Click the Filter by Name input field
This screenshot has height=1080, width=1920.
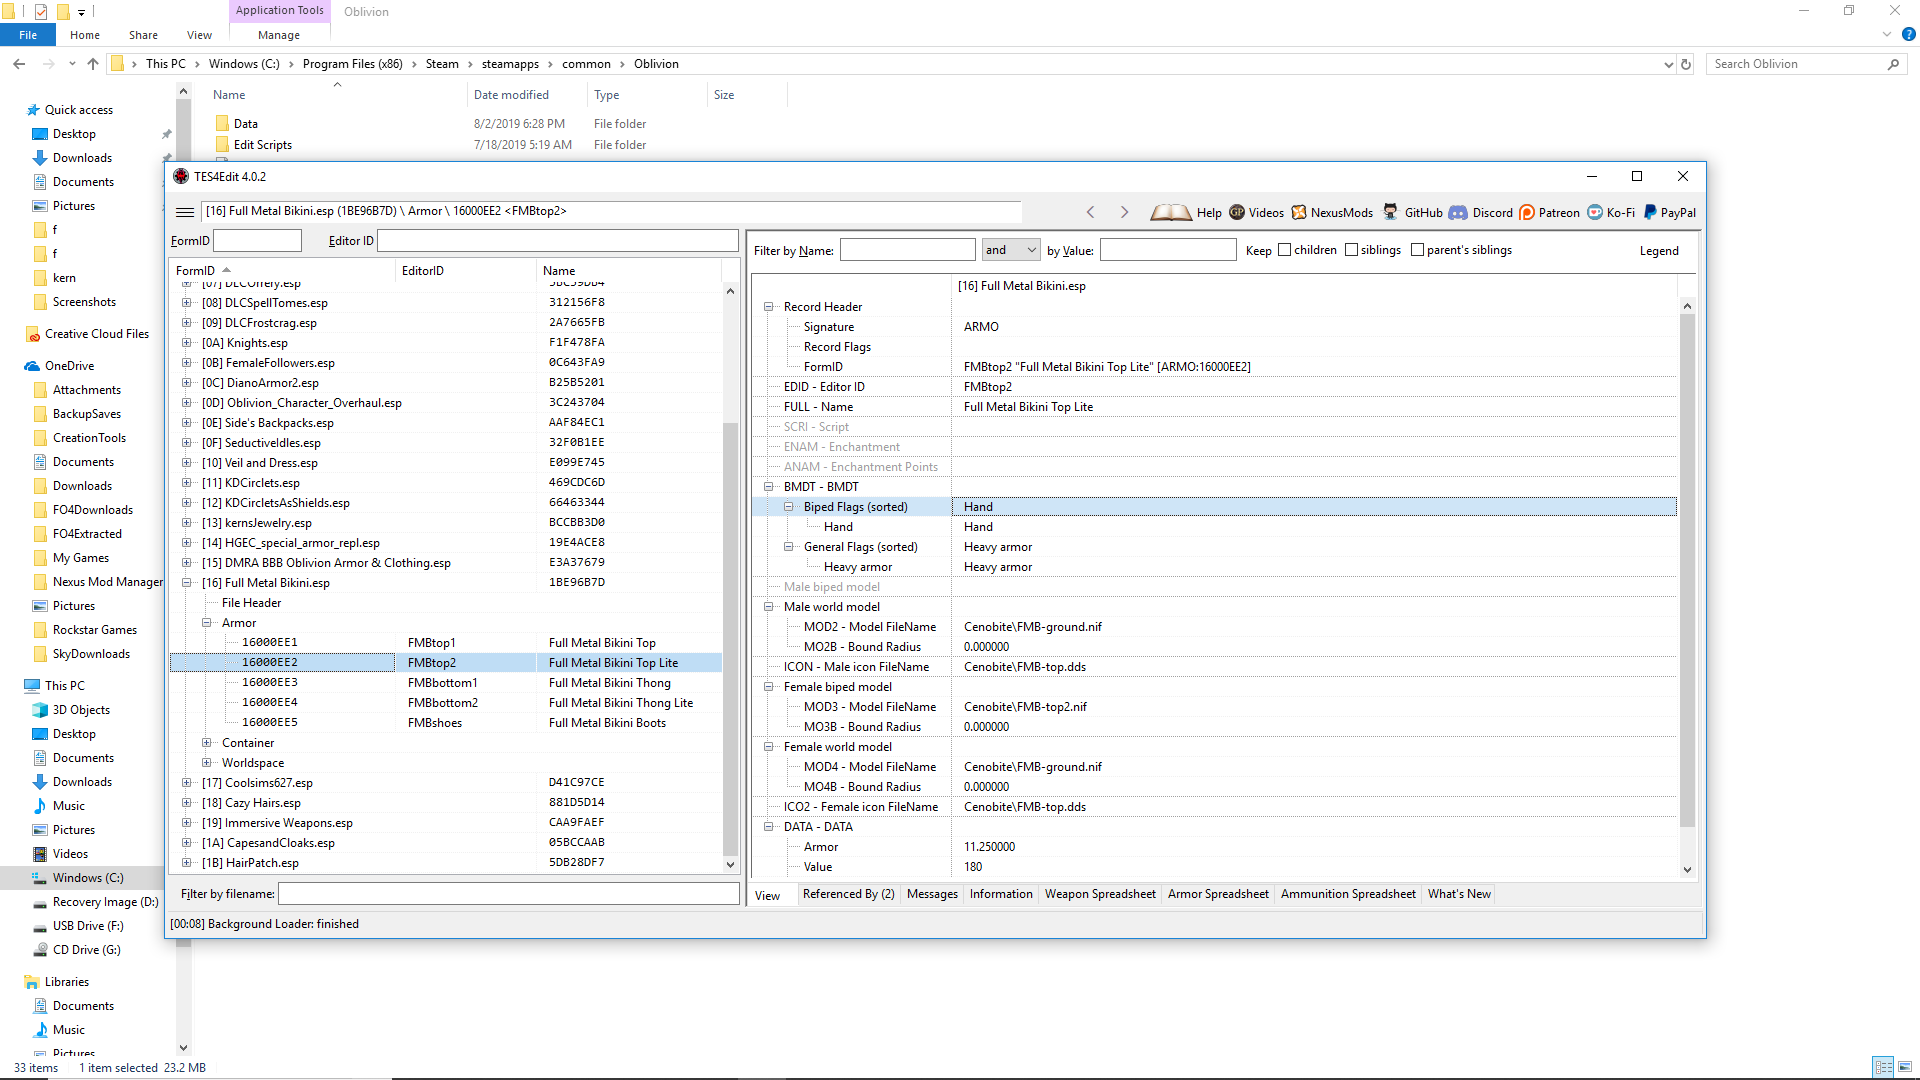tap(908, 250)
